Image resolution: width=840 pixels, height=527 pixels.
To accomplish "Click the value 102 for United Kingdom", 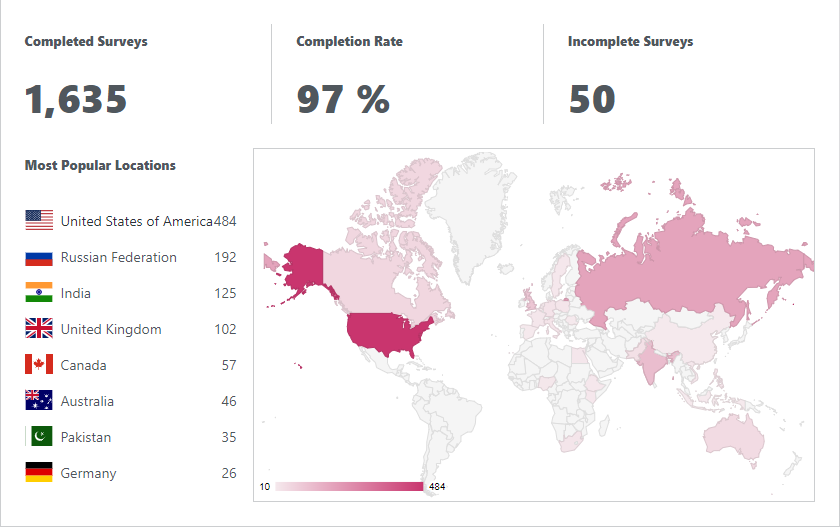I will (x=226, y=329).
